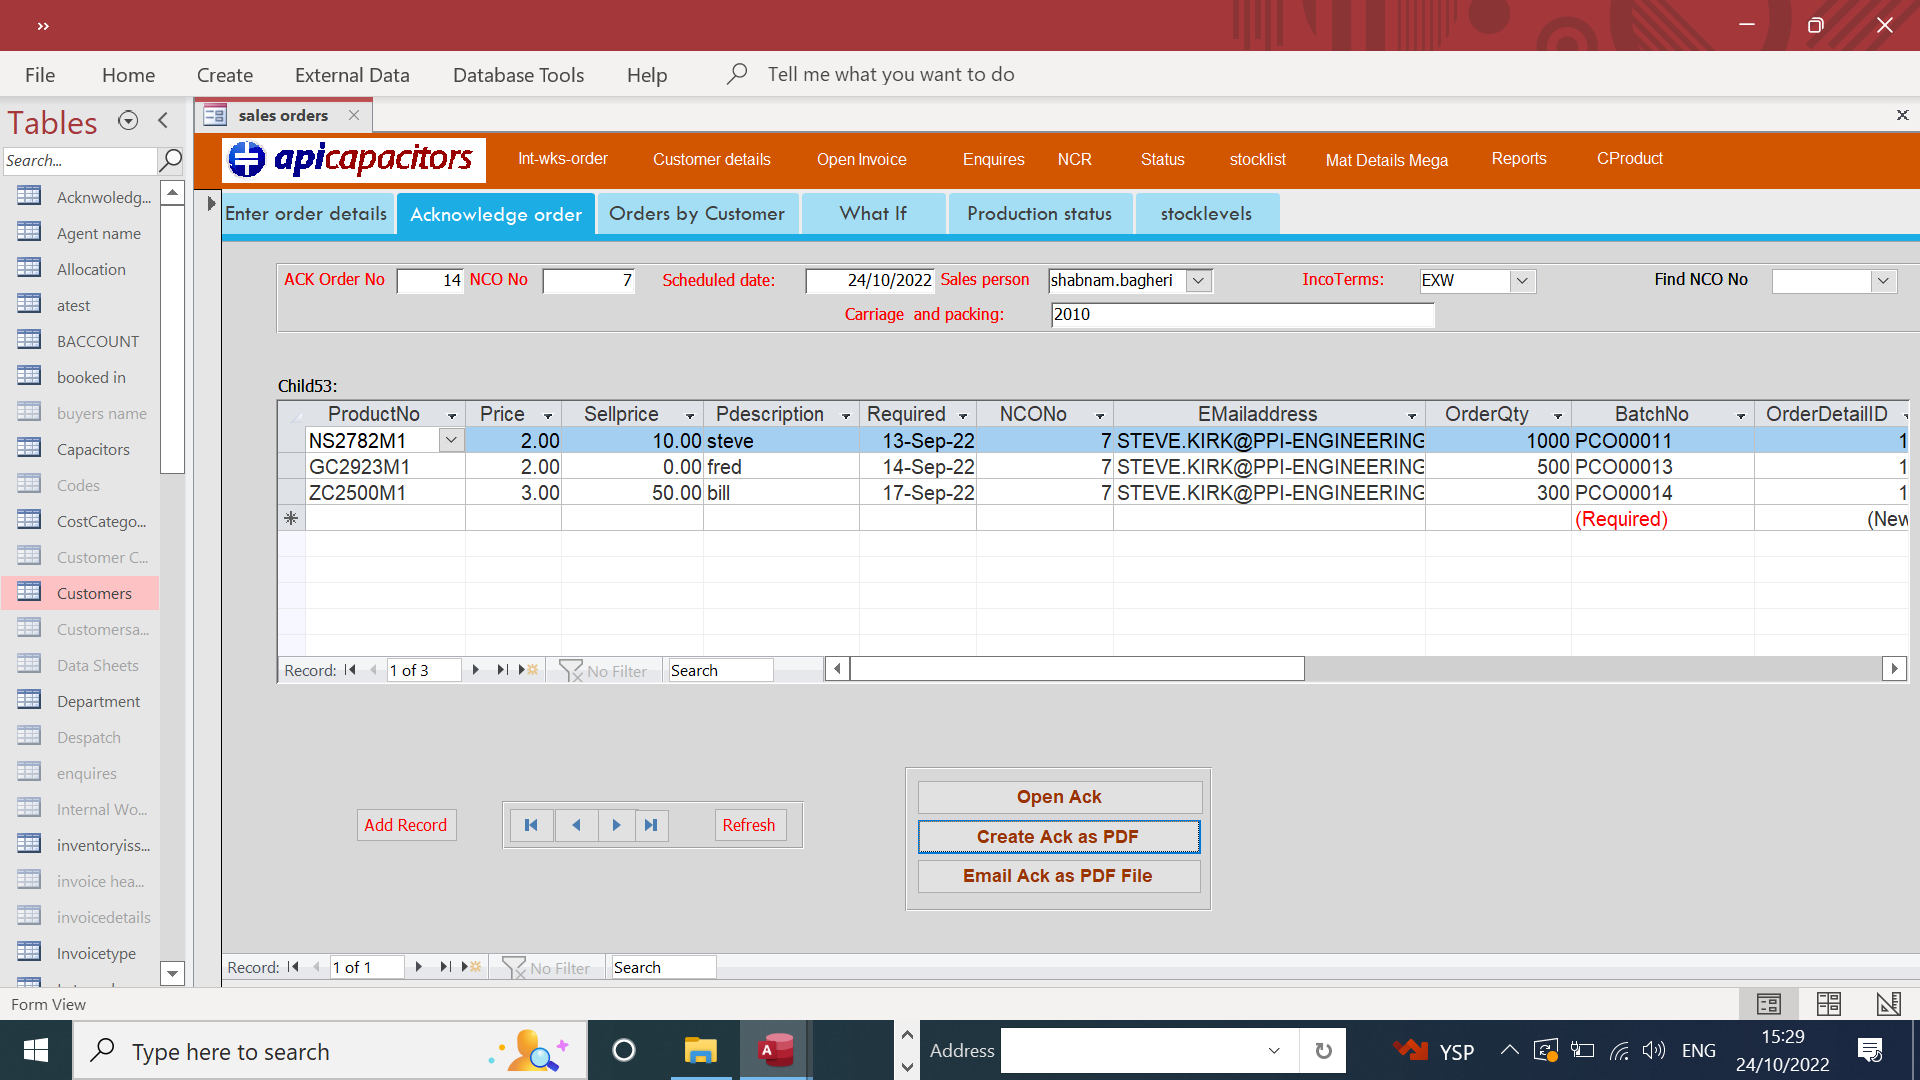Open the IncoTerms dropdown
This screenshot has height=1080, width=1920.
tap(1522, 281)
